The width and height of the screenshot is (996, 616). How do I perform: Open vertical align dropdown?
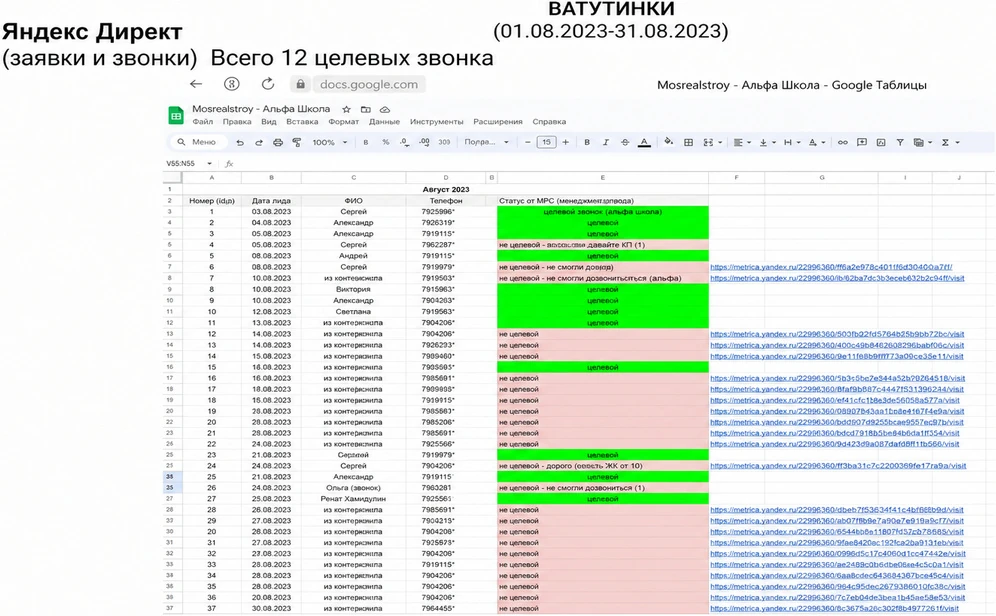click(x=767, y=142)
